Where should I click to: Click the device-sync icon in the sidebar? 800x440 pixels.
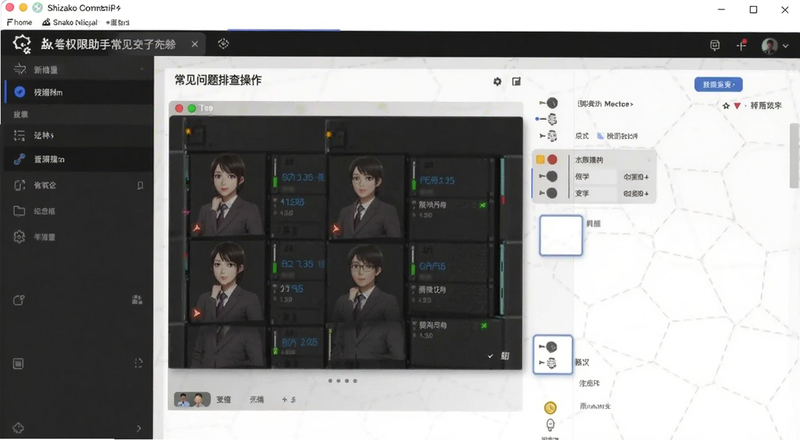(19, 185)
